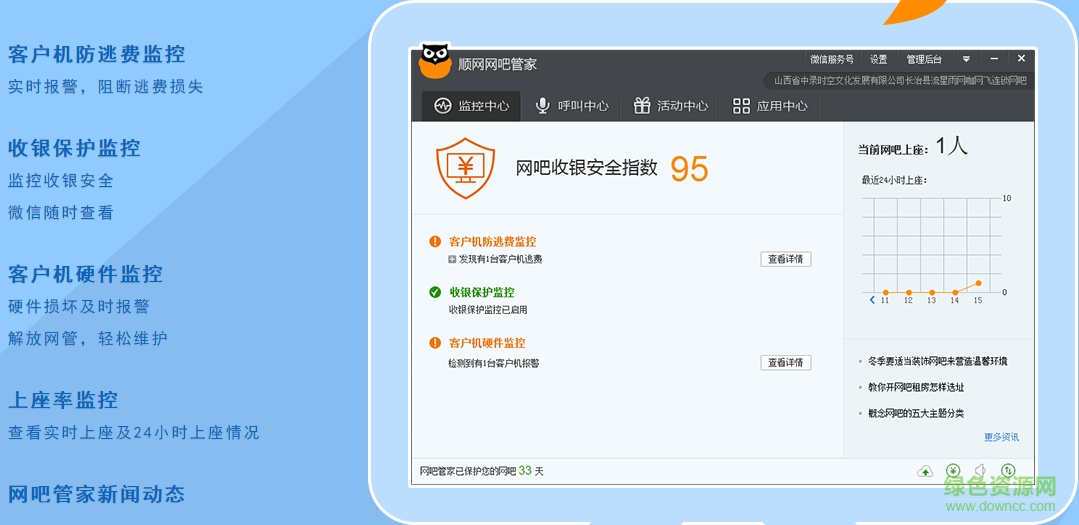
Task: Open 管理后台 in the title bar
Action: pos(923,59)
